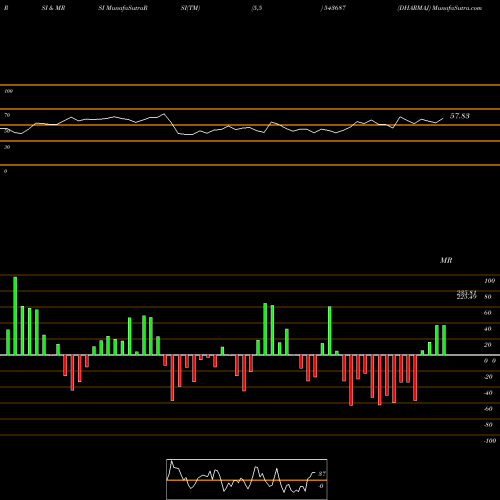Click the 0 level label on RSI panel
The image size is (500, 500).
(5, 171)
